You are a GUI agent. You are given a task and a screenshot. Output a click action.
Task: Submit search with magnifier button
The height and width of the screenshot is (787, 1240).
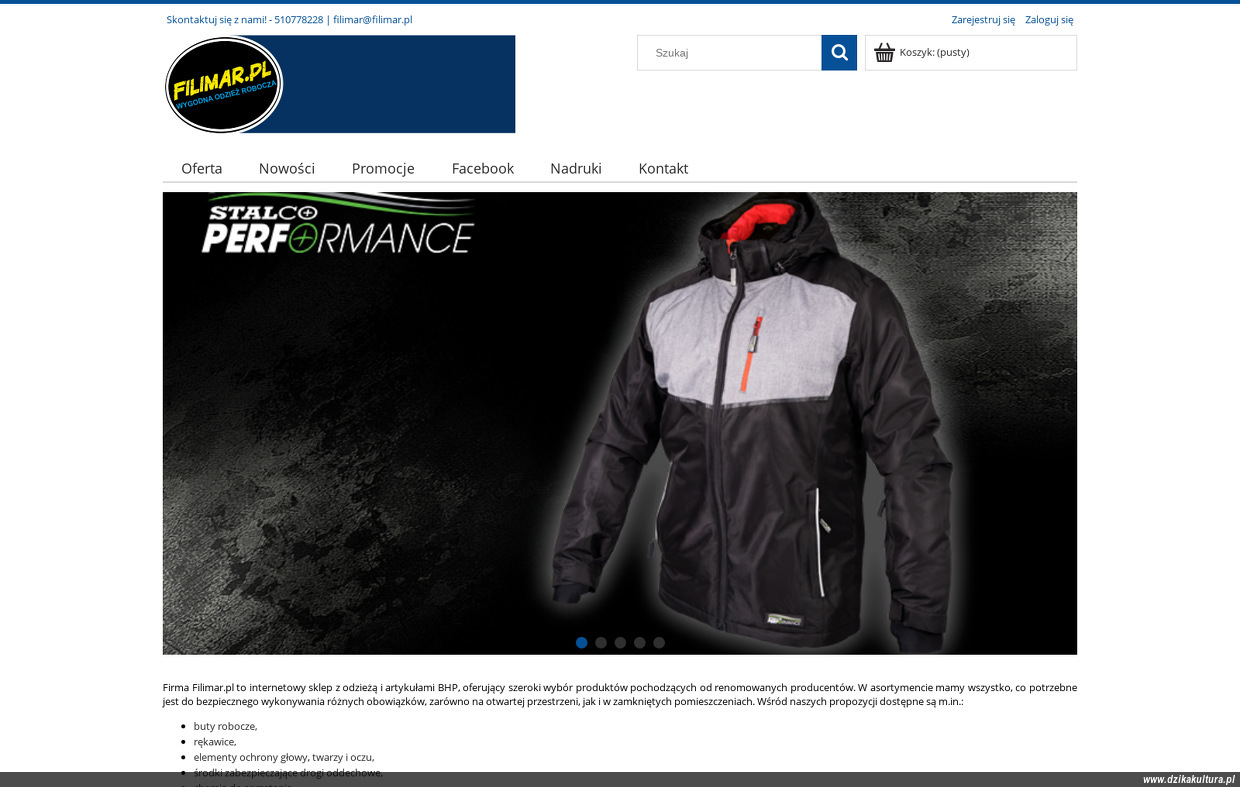839,53
